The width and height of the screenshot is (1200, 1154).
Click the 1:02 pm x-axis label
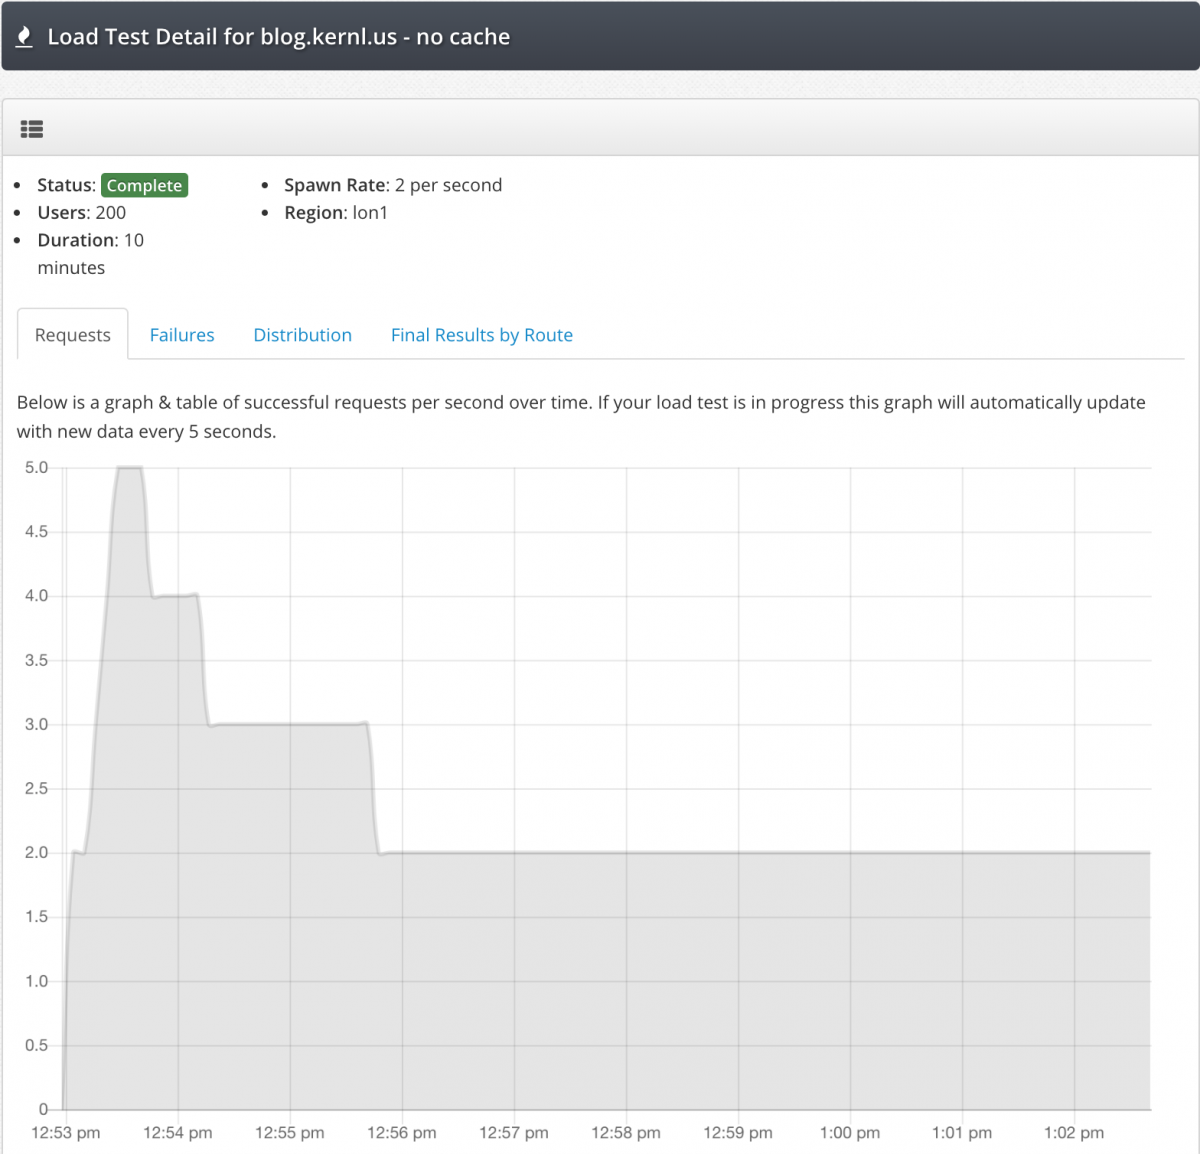click(x=1074, y=1132)
